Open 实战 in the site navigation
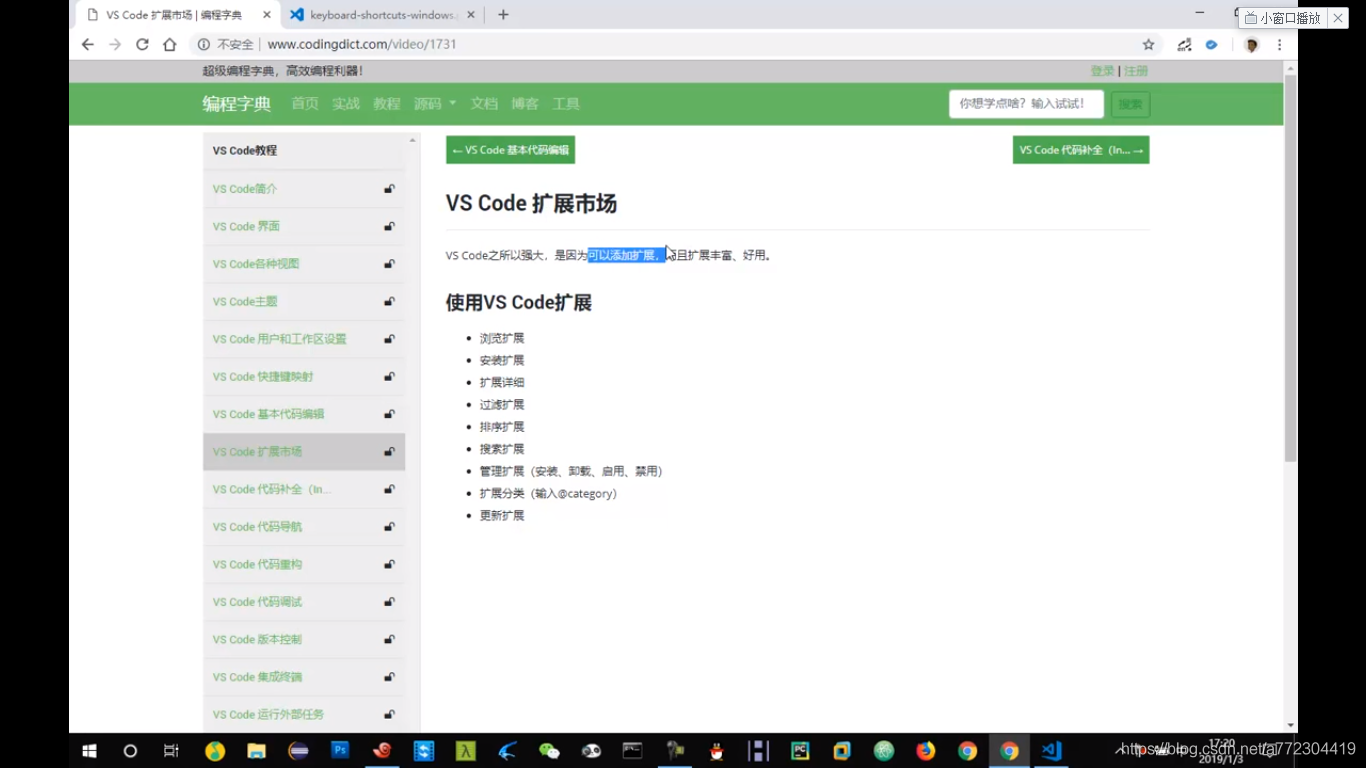 pos(346,104)
